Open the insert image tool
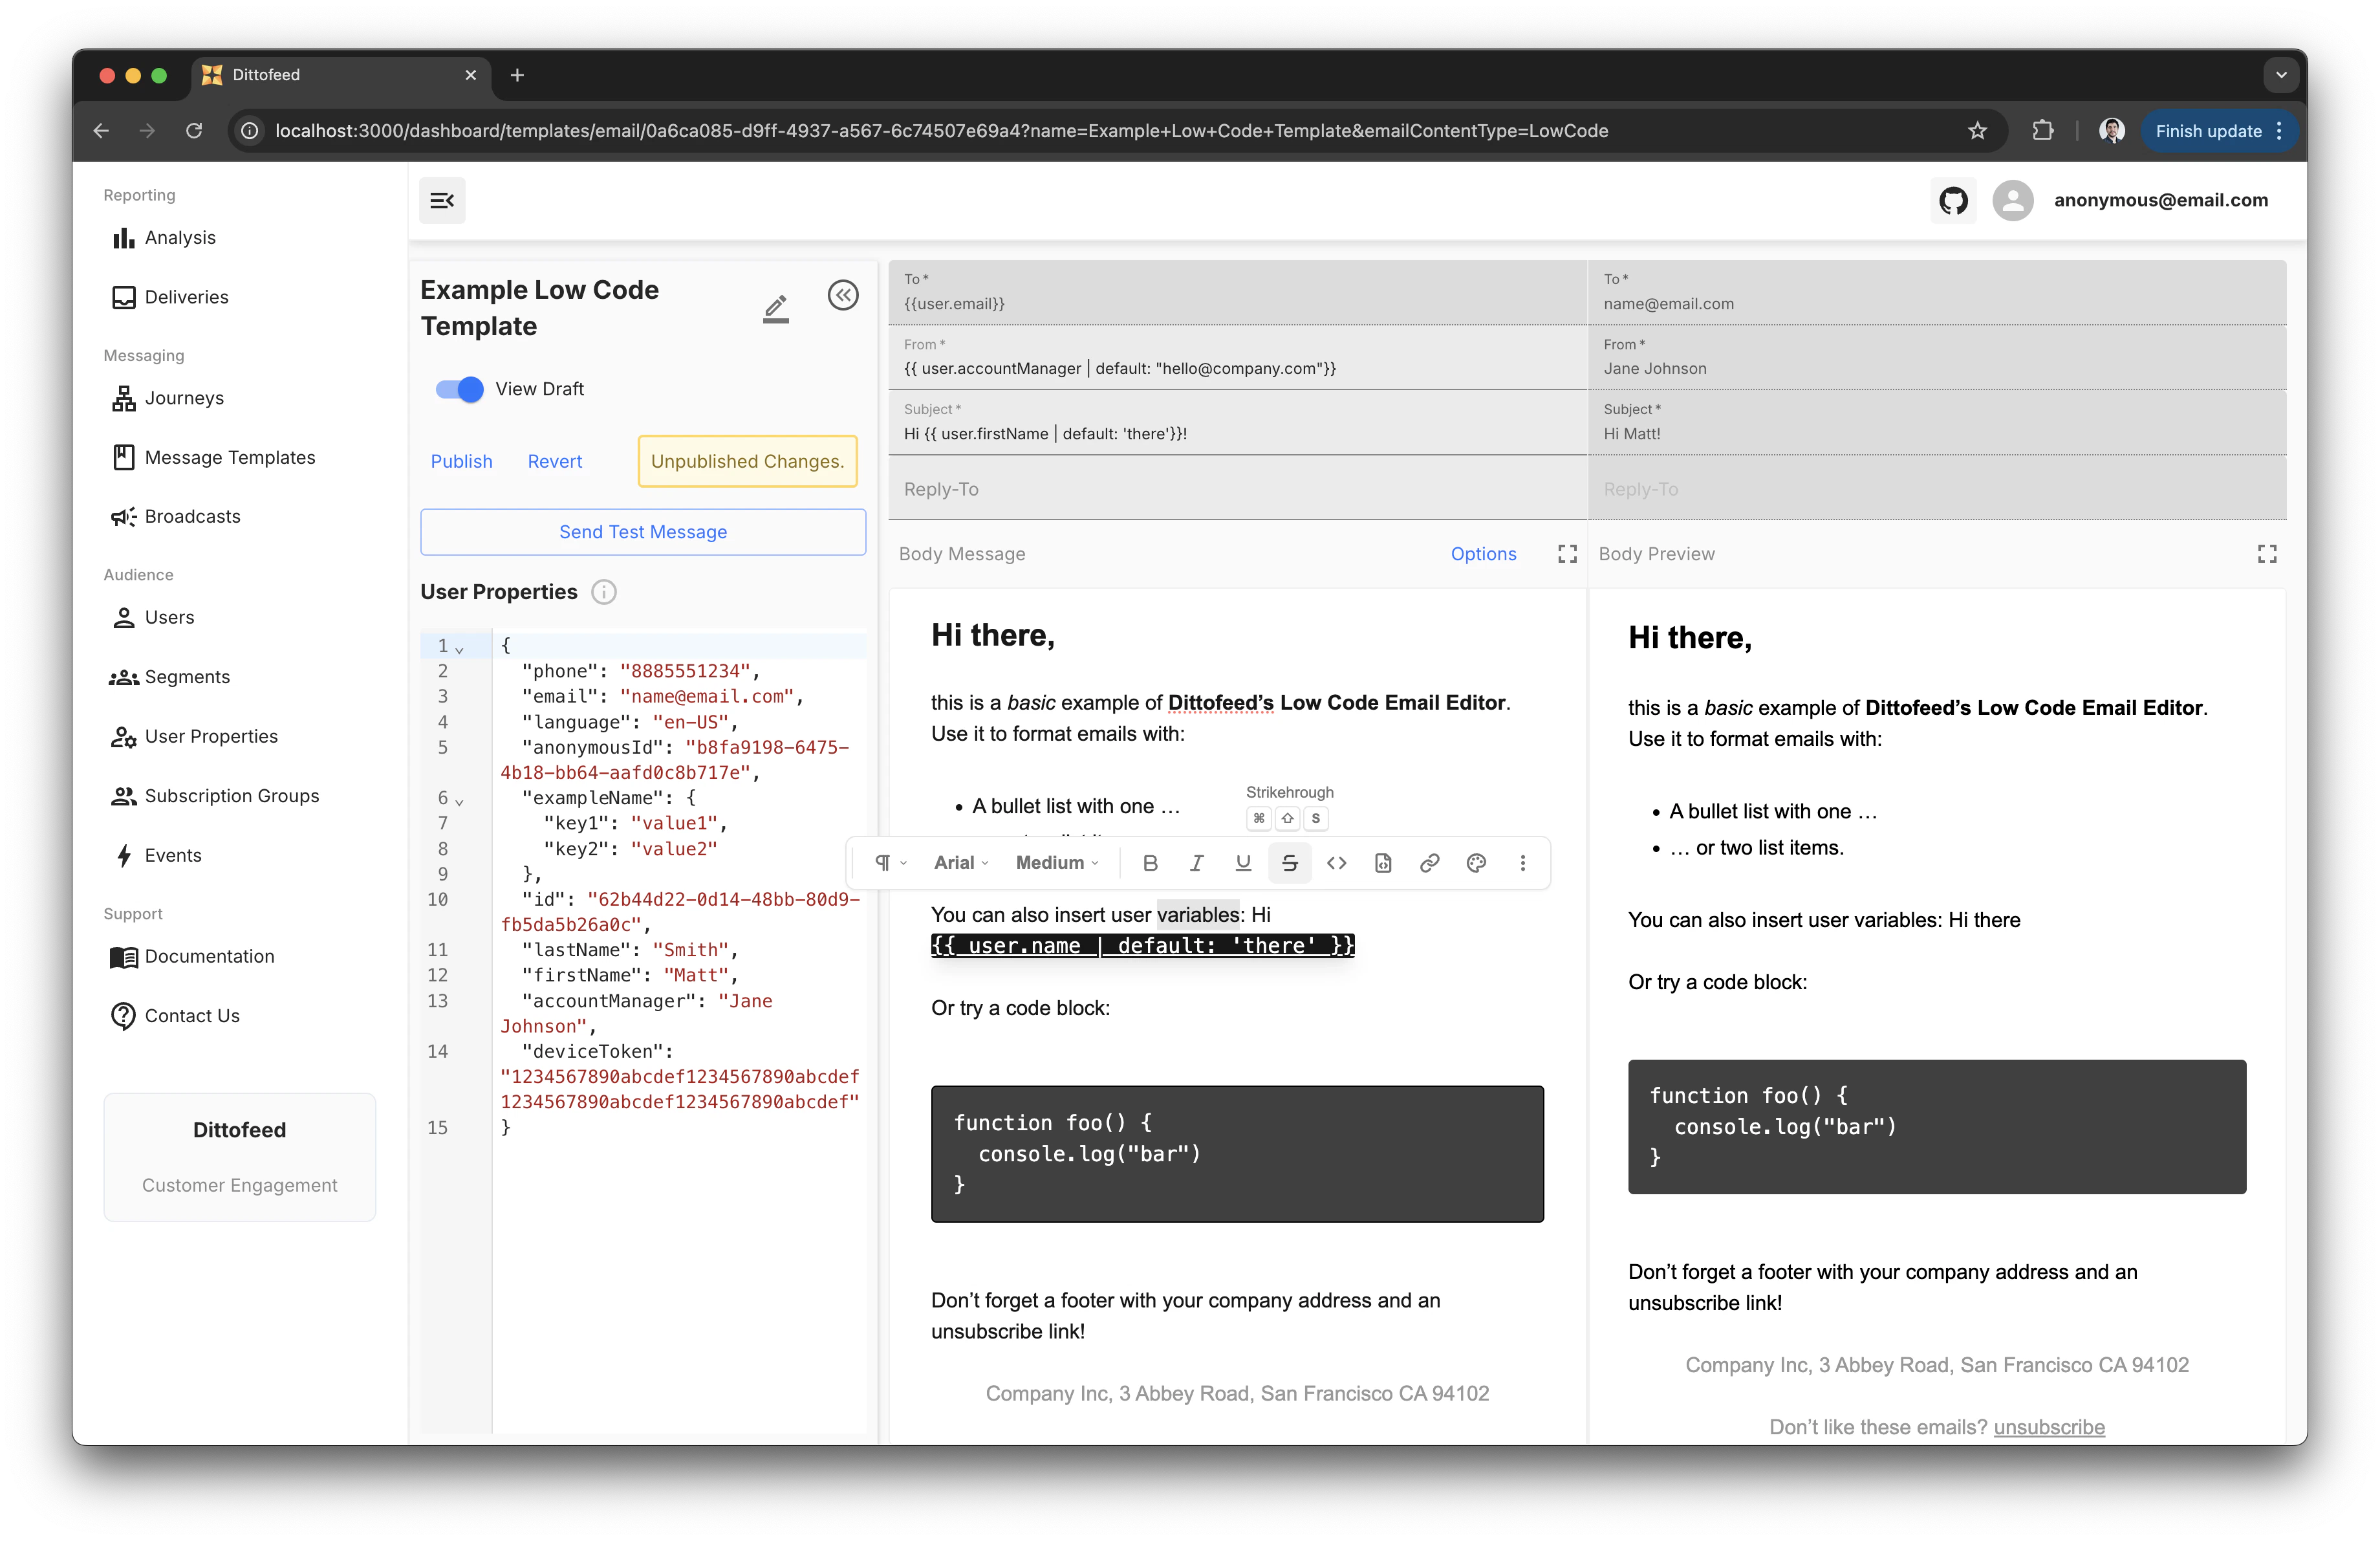 click(x=1383, y=862)
